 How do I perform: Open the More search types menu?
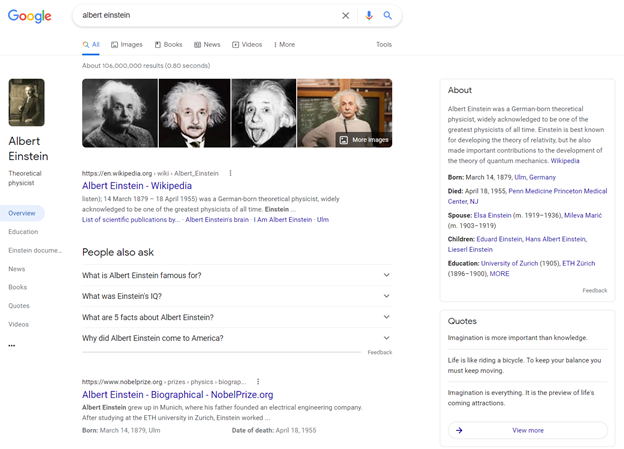click(x=285, y=45)
